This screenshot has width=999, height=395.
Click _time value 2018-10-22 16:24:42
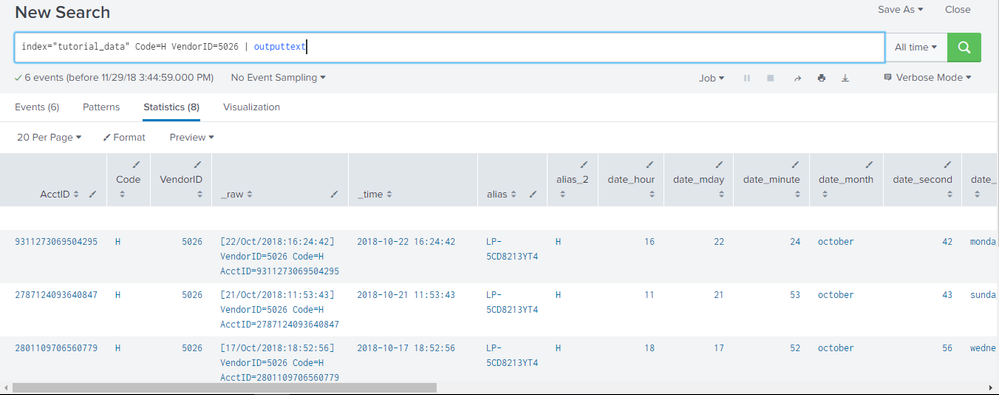click(406, 241)
